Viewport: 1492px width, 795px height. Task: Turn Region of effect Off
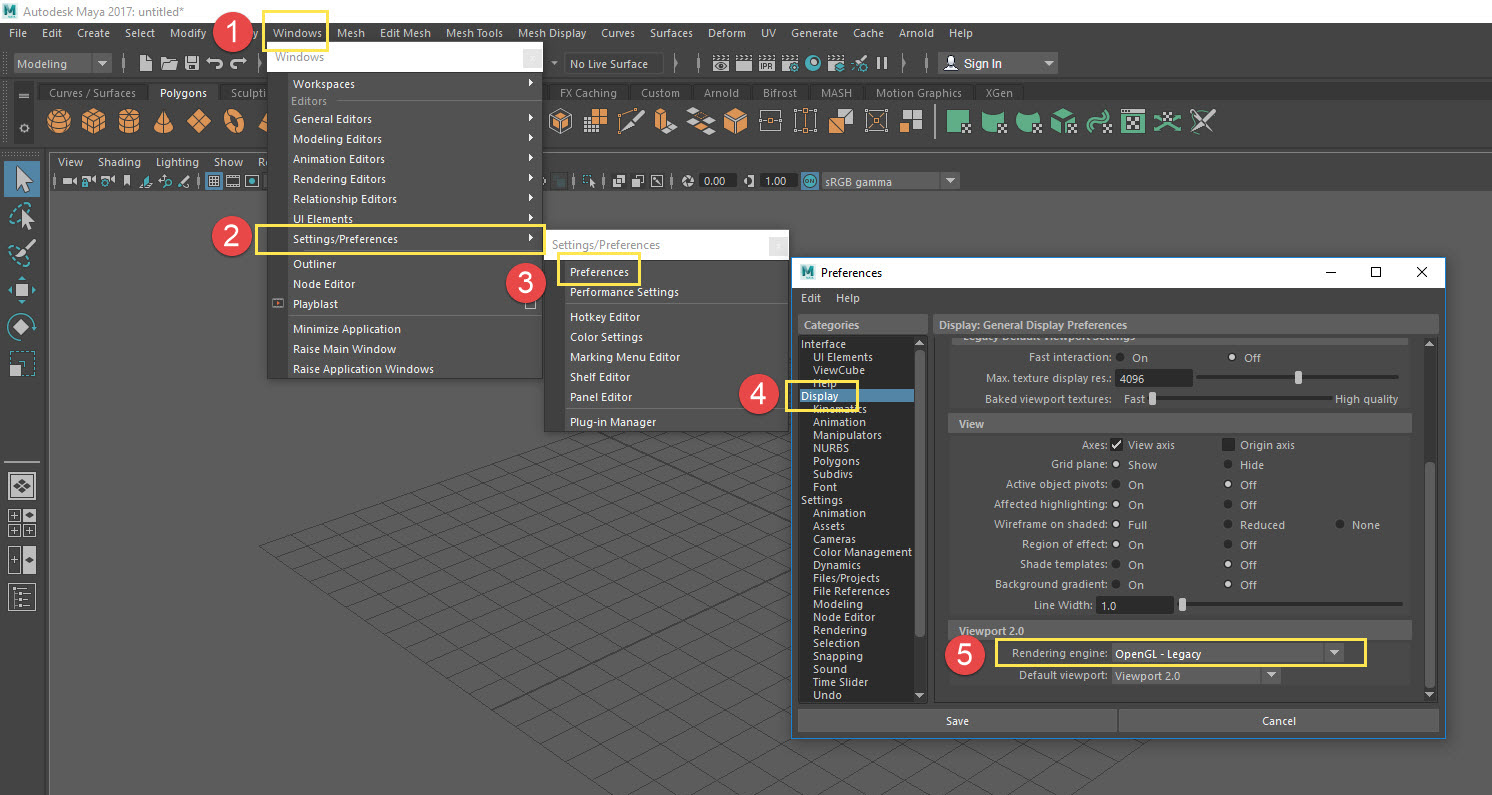tap(1229, 544)
